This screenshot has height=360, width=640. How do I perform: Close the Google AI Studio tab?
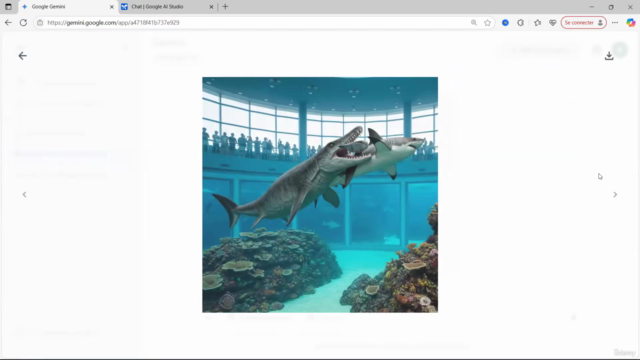coord(211,7)
